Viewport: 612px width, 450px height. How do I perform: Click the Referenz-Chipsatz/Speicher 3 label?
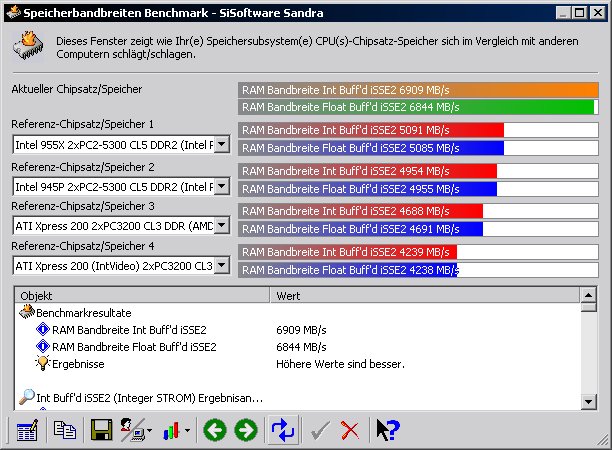pyautogui.click(x=83, y=206)
